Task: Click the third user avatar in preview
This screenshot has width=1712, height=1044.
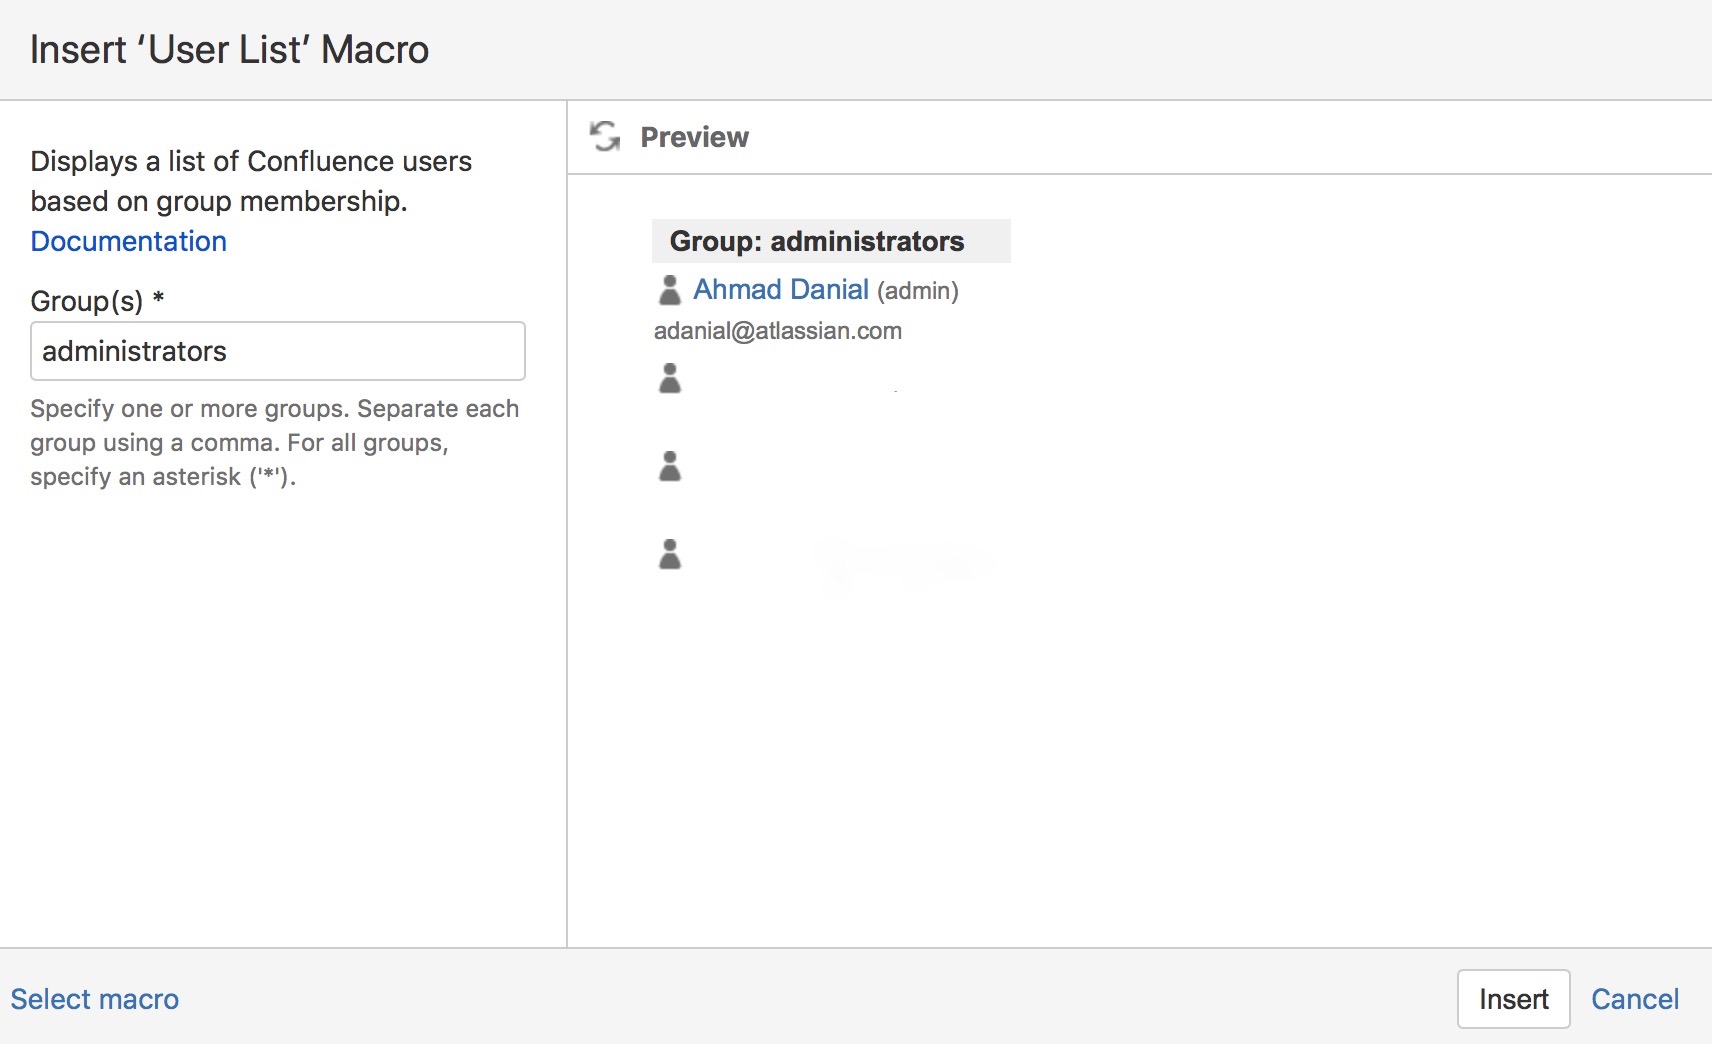Action: coord(671,465)
